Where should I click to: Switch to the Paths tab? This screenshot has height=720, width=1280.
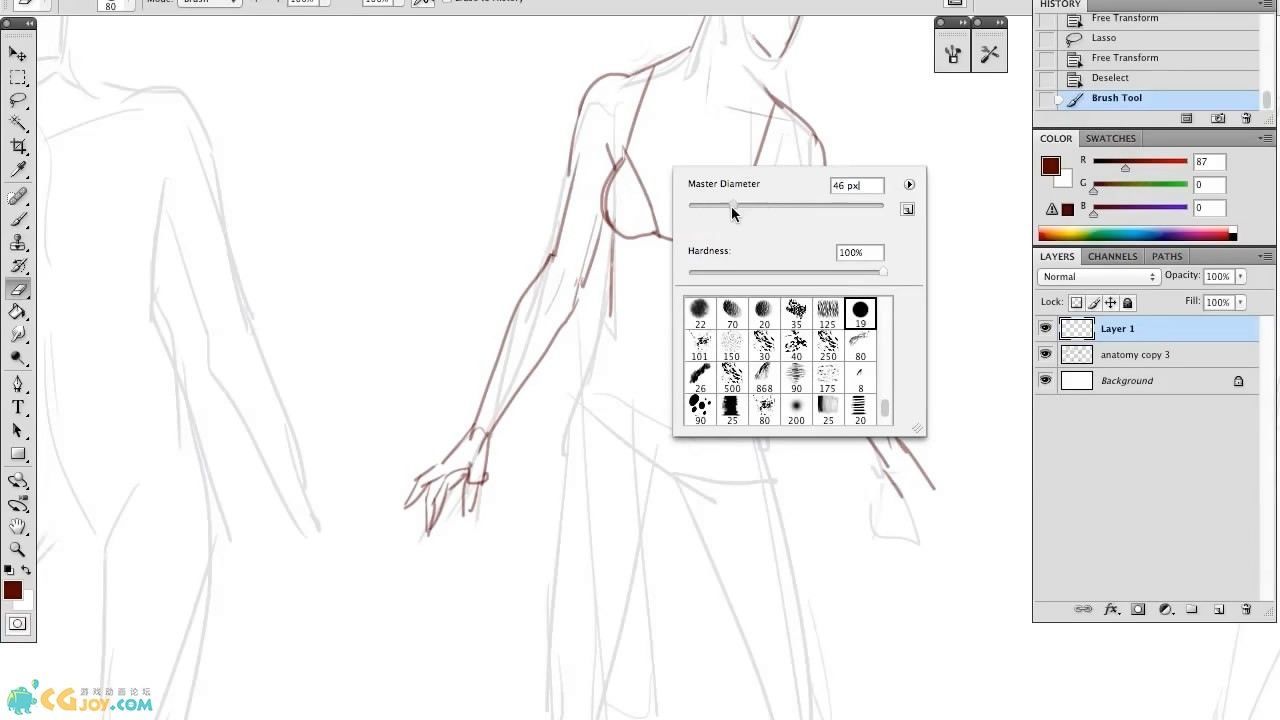coord(1167,256)
